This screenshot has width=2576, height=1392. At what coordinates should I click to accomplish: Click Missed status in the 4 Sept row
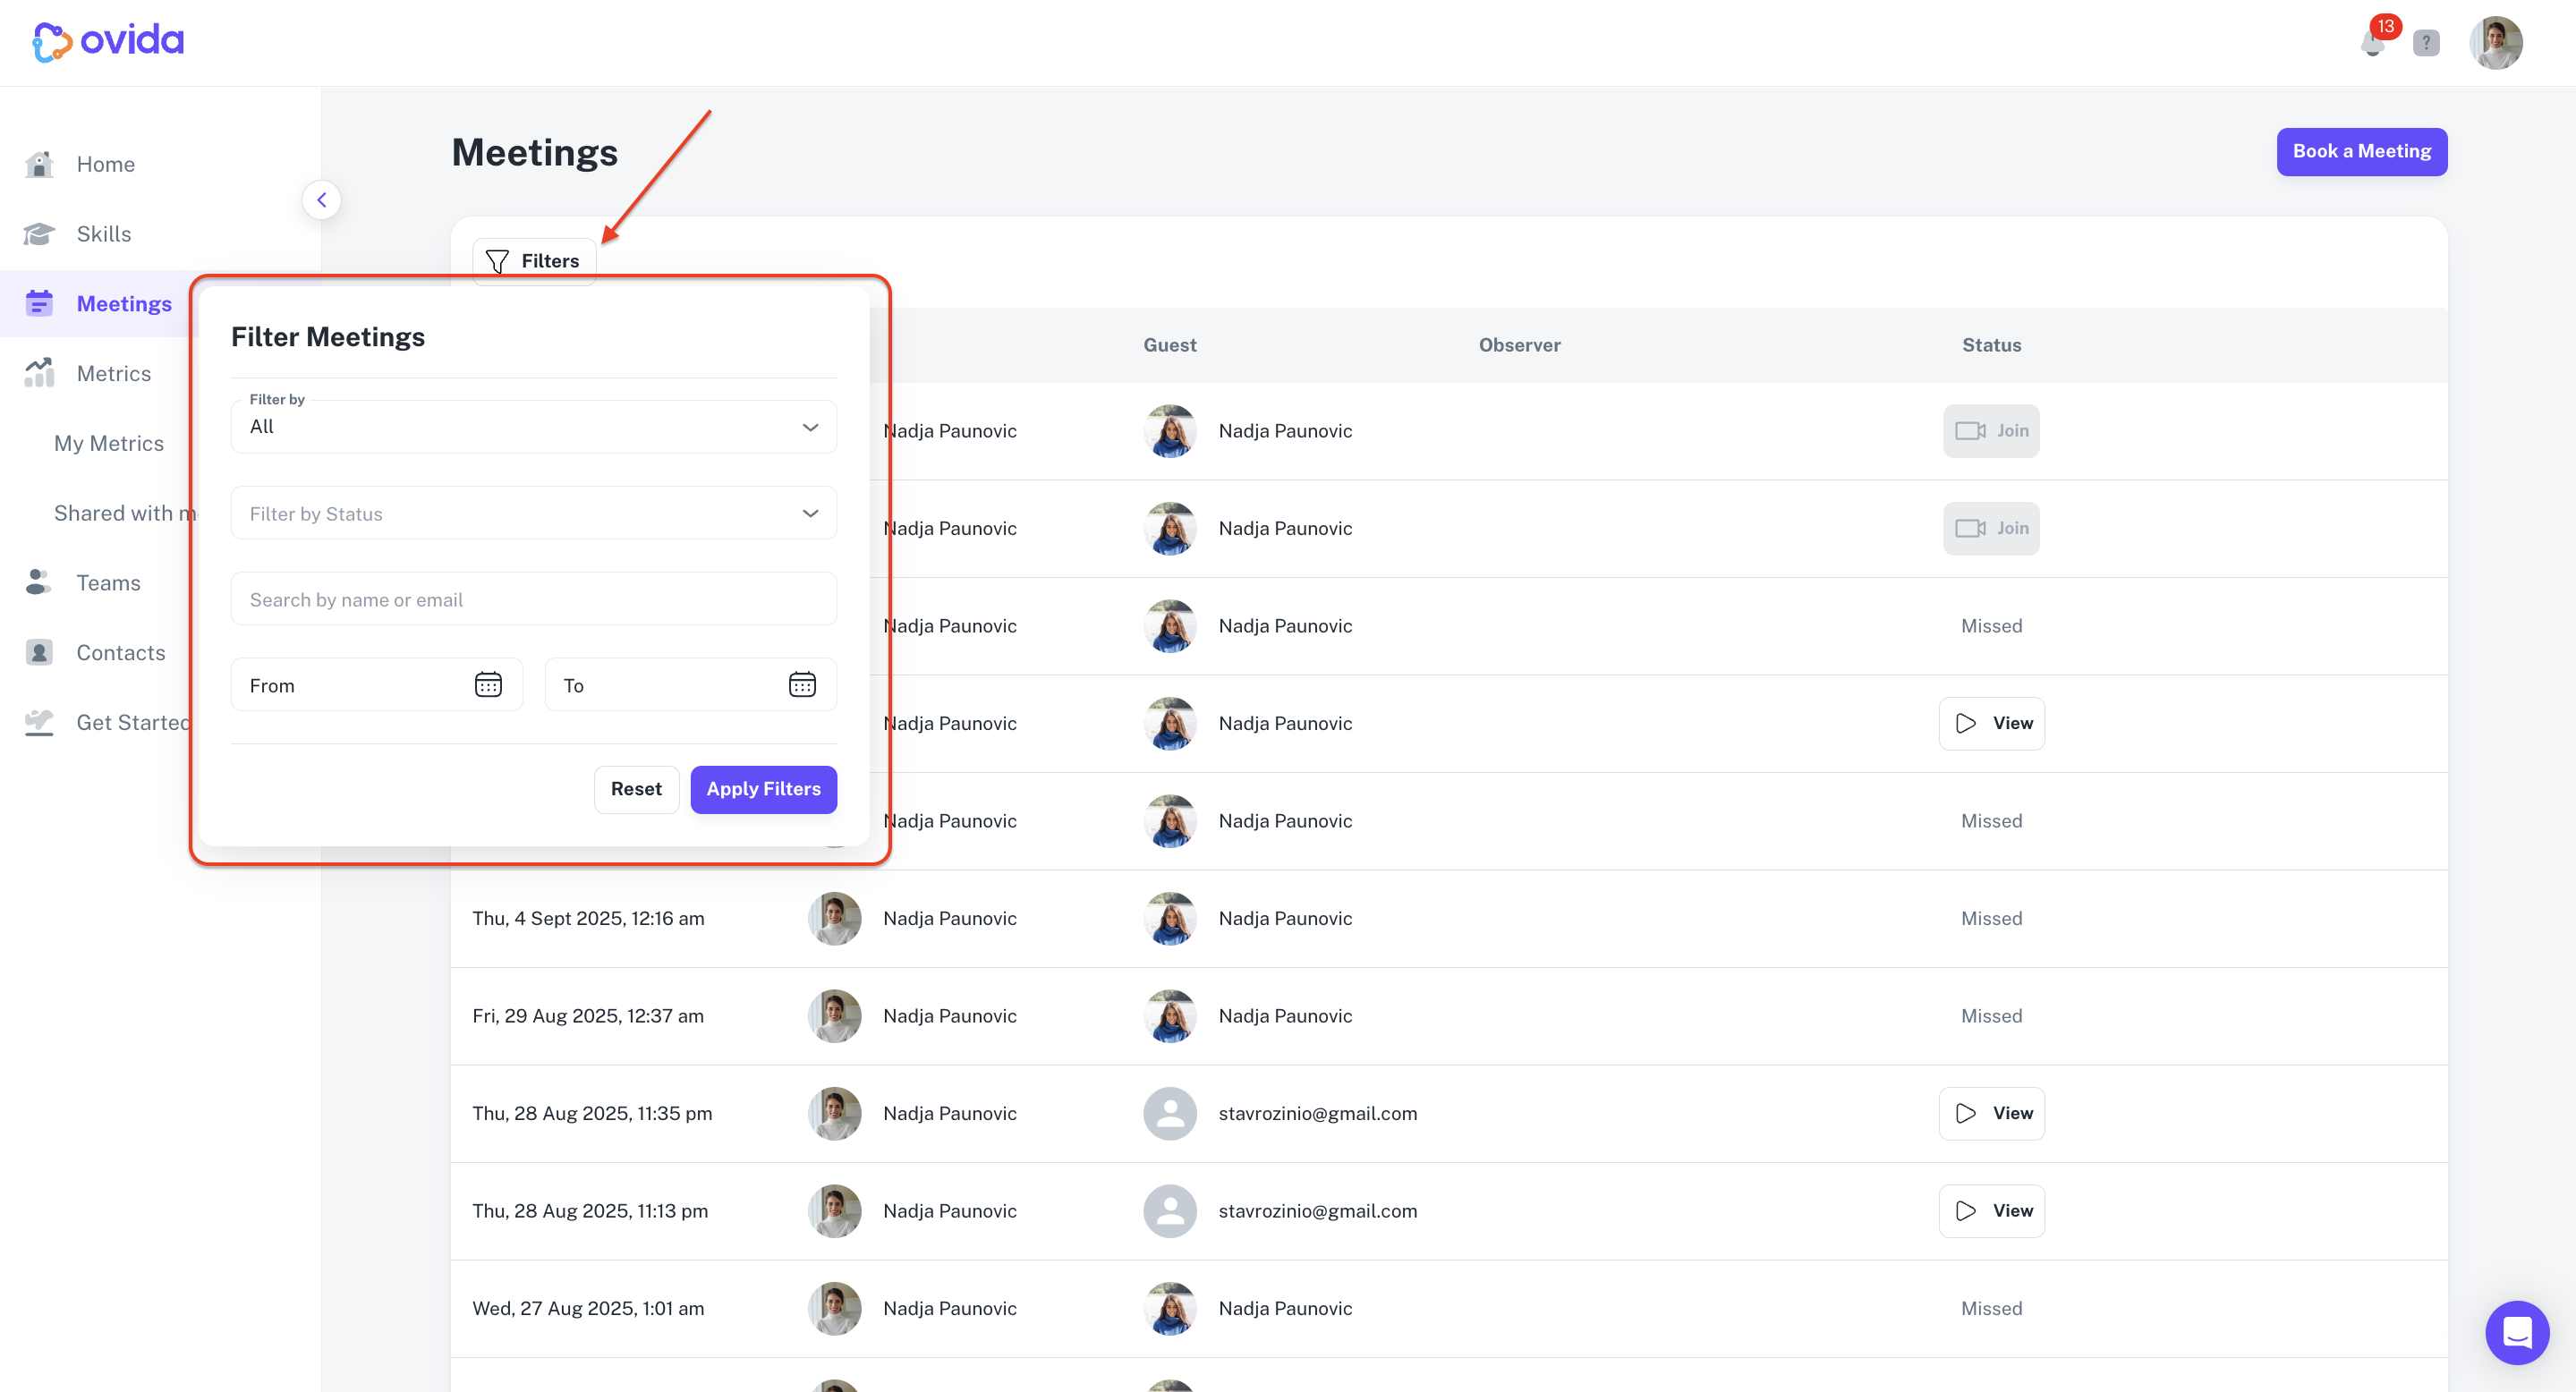point(1991,919)
